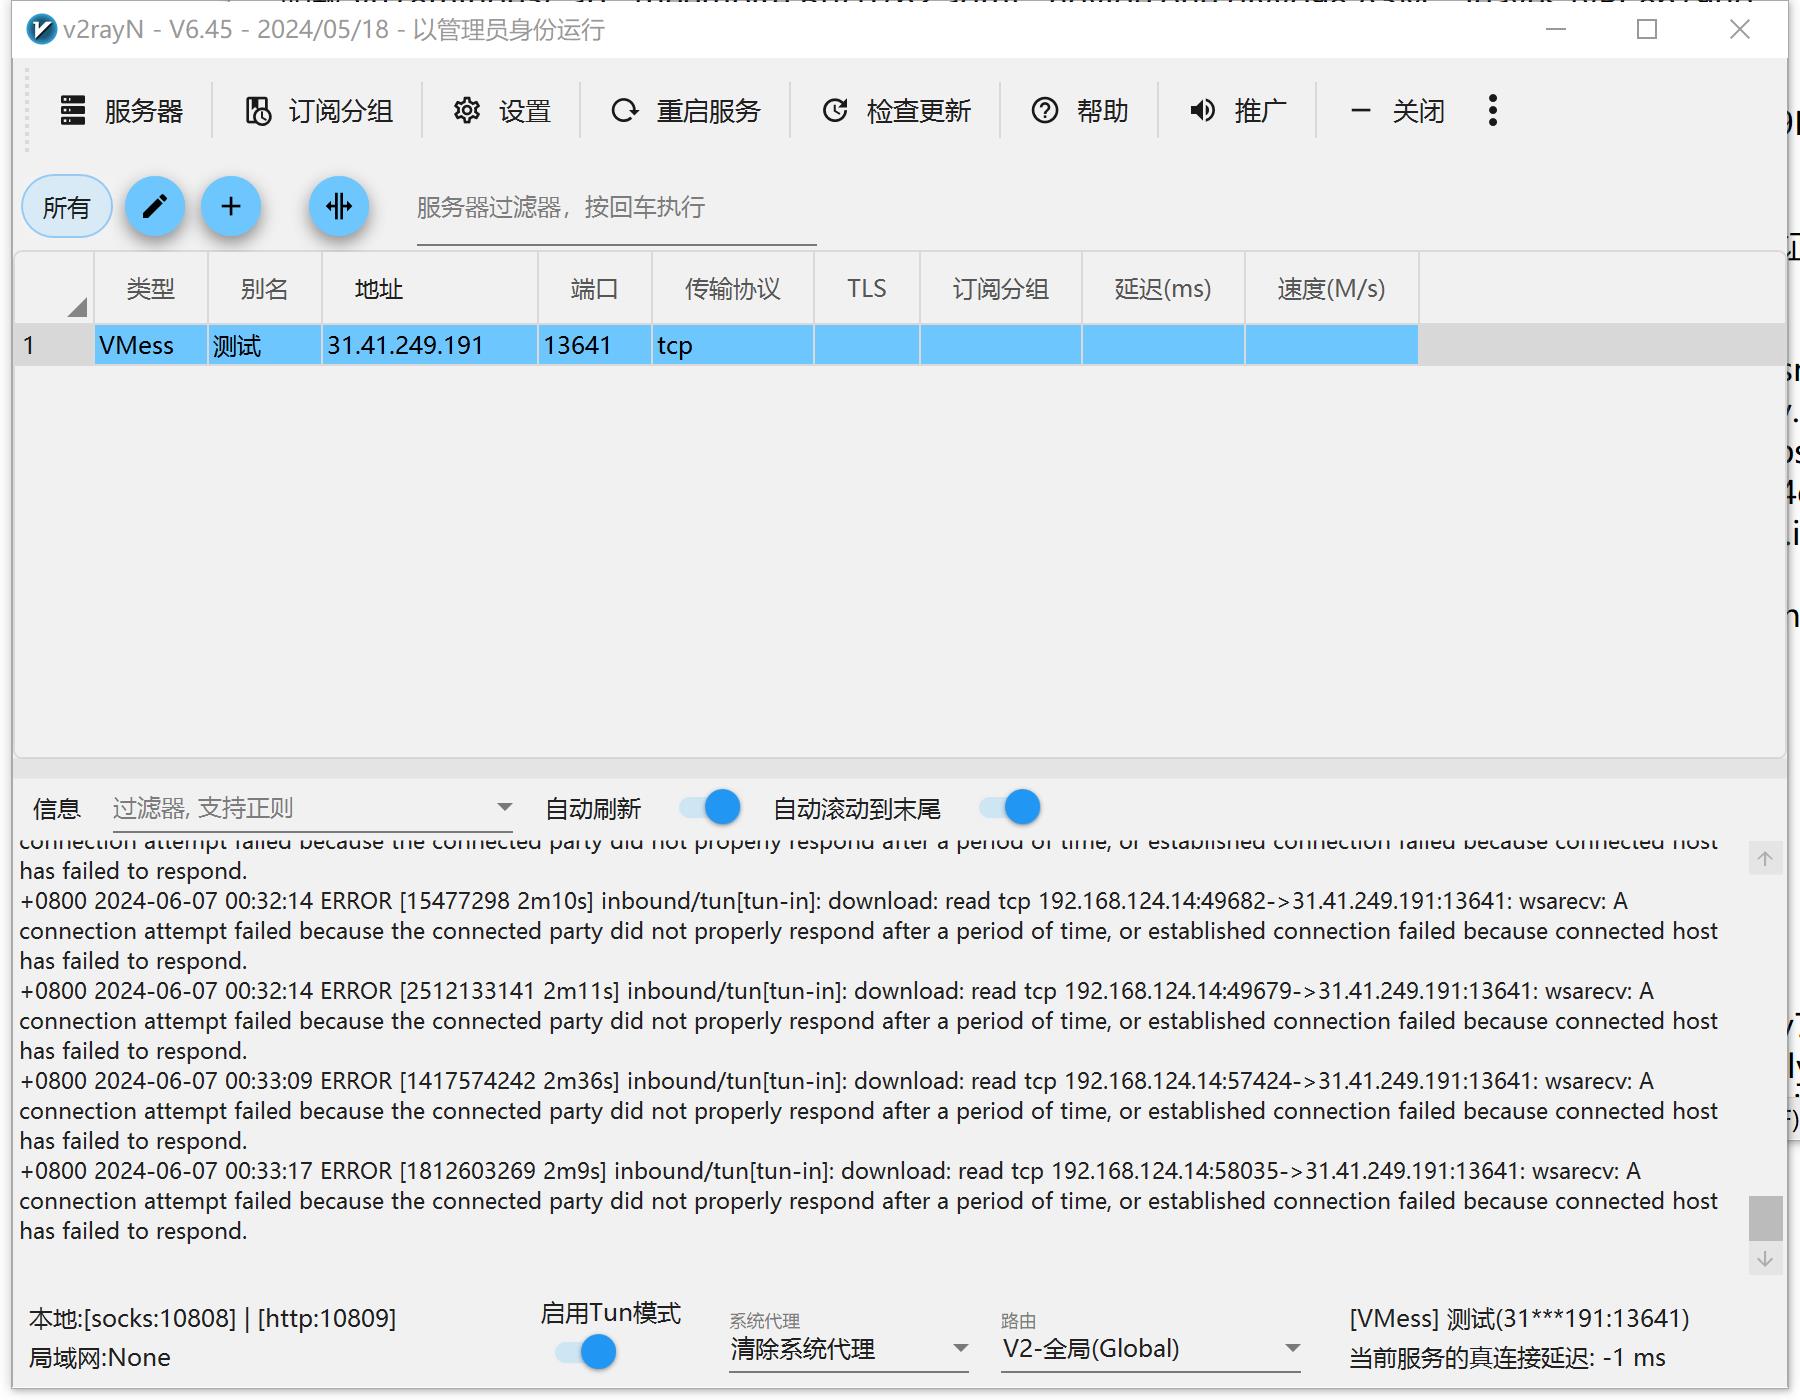Click the 关闭 close toolbar item

(x=1396, y=111)
